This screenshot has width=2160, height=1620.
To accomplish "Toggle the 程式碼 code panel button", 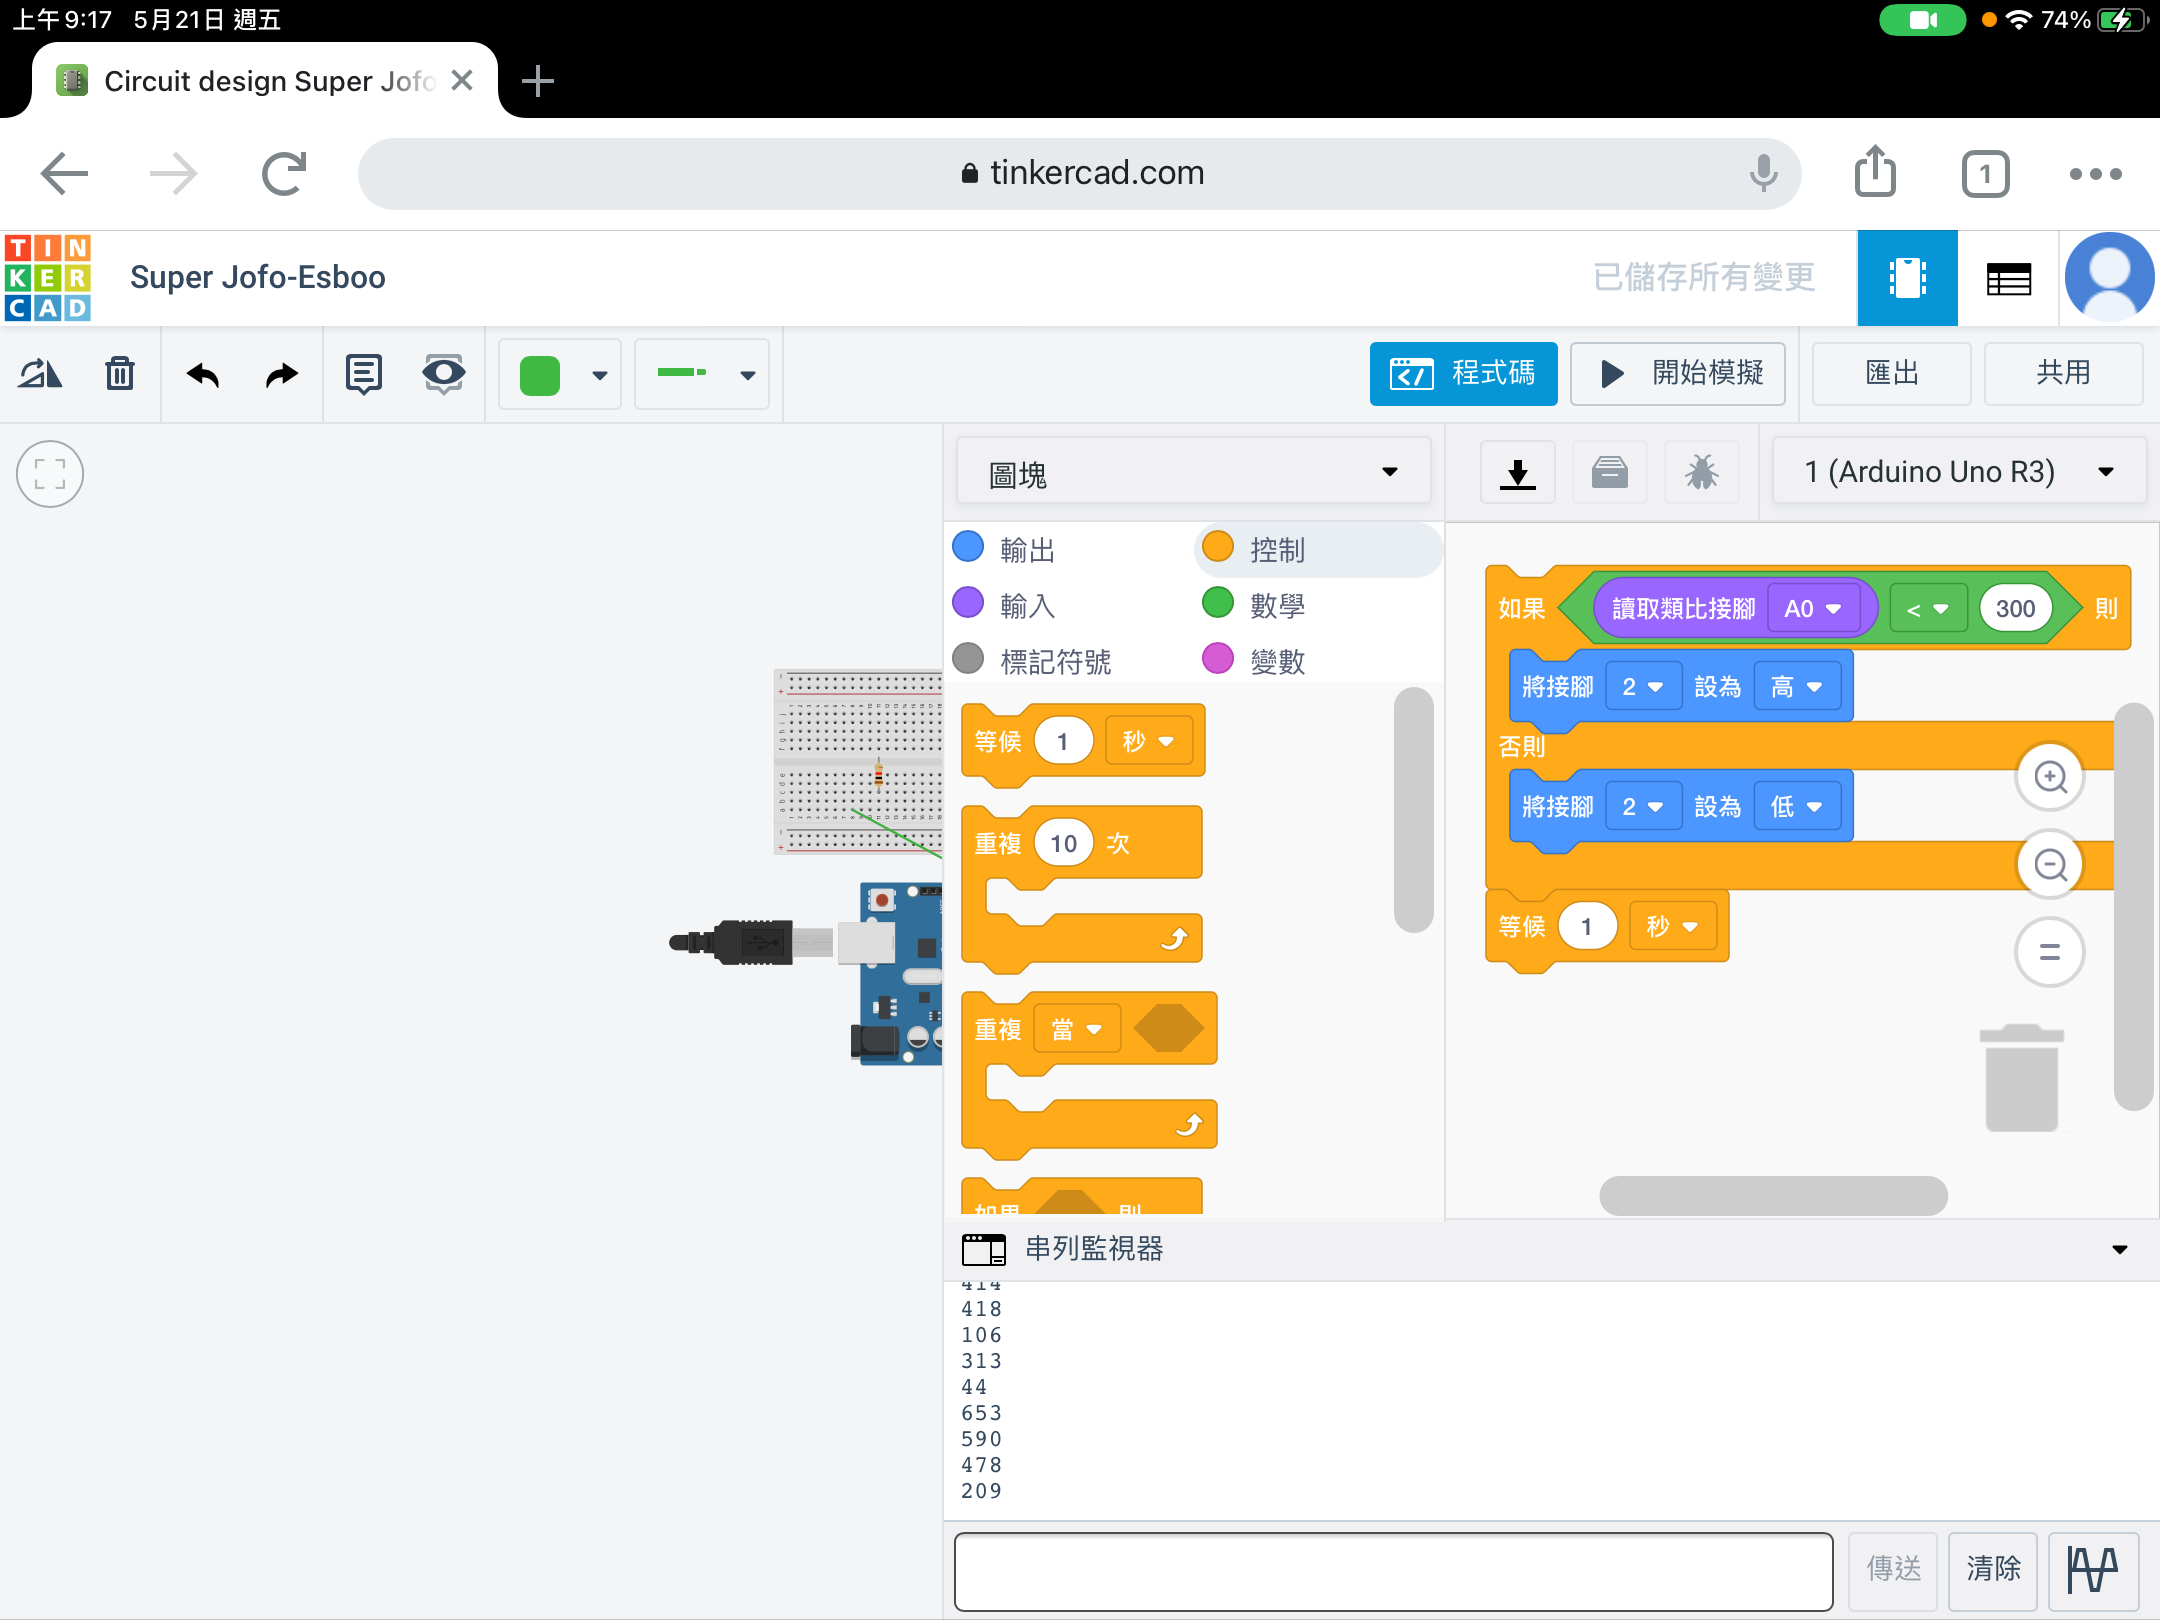I will 1463,374.
